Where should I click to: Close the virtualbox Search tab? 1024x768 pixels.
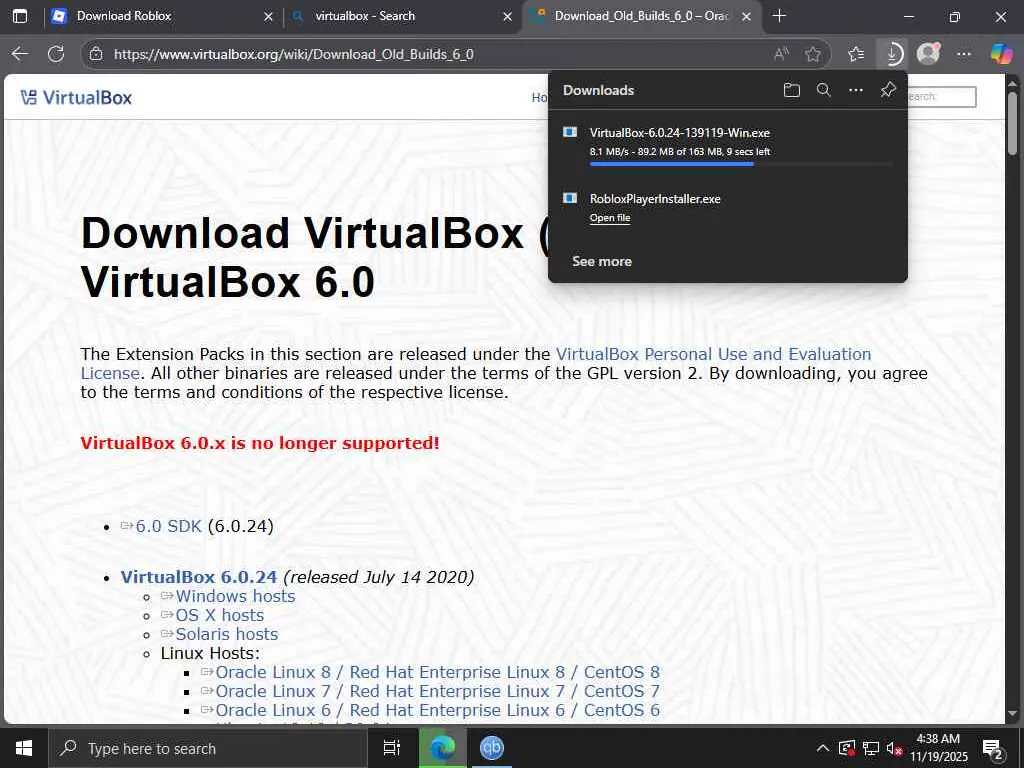pos(507,17)
